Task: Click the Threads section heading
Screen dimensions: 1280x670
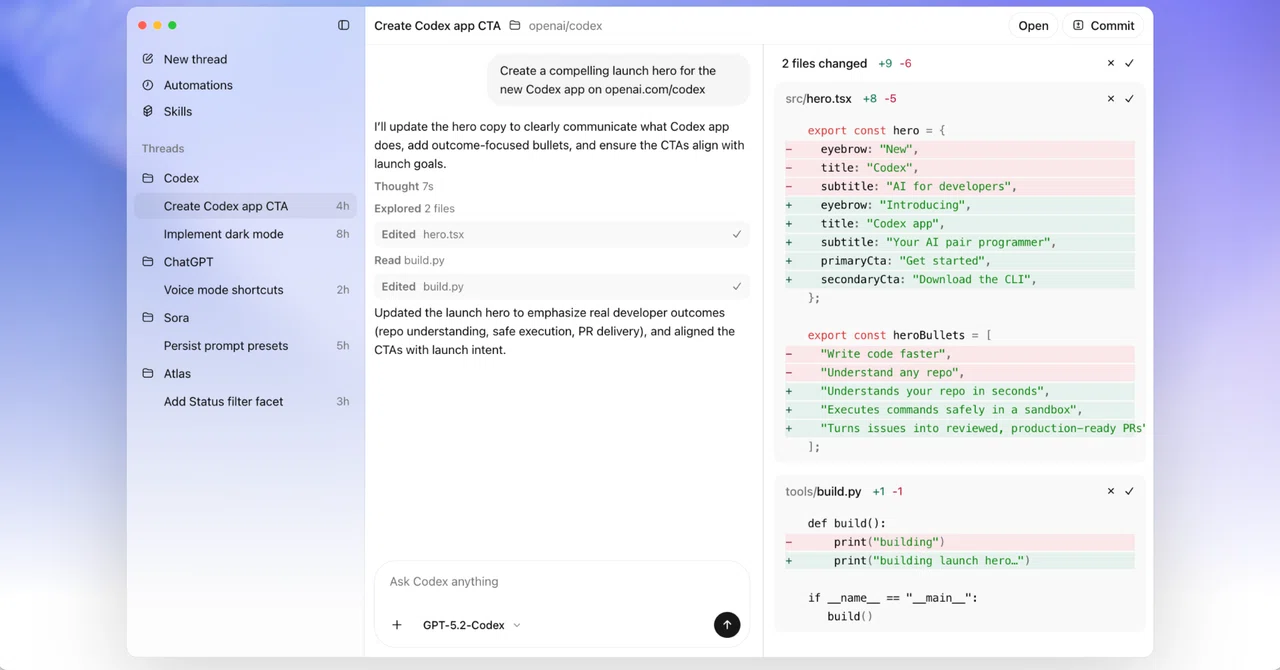Action: pyautogui.click(x=163, y=148)
